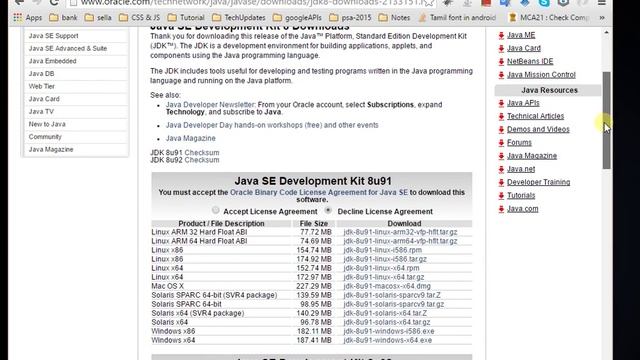Open Java Developer Newsletter link
This screenshot has width=640, height=360.
[x=210, y=105]
